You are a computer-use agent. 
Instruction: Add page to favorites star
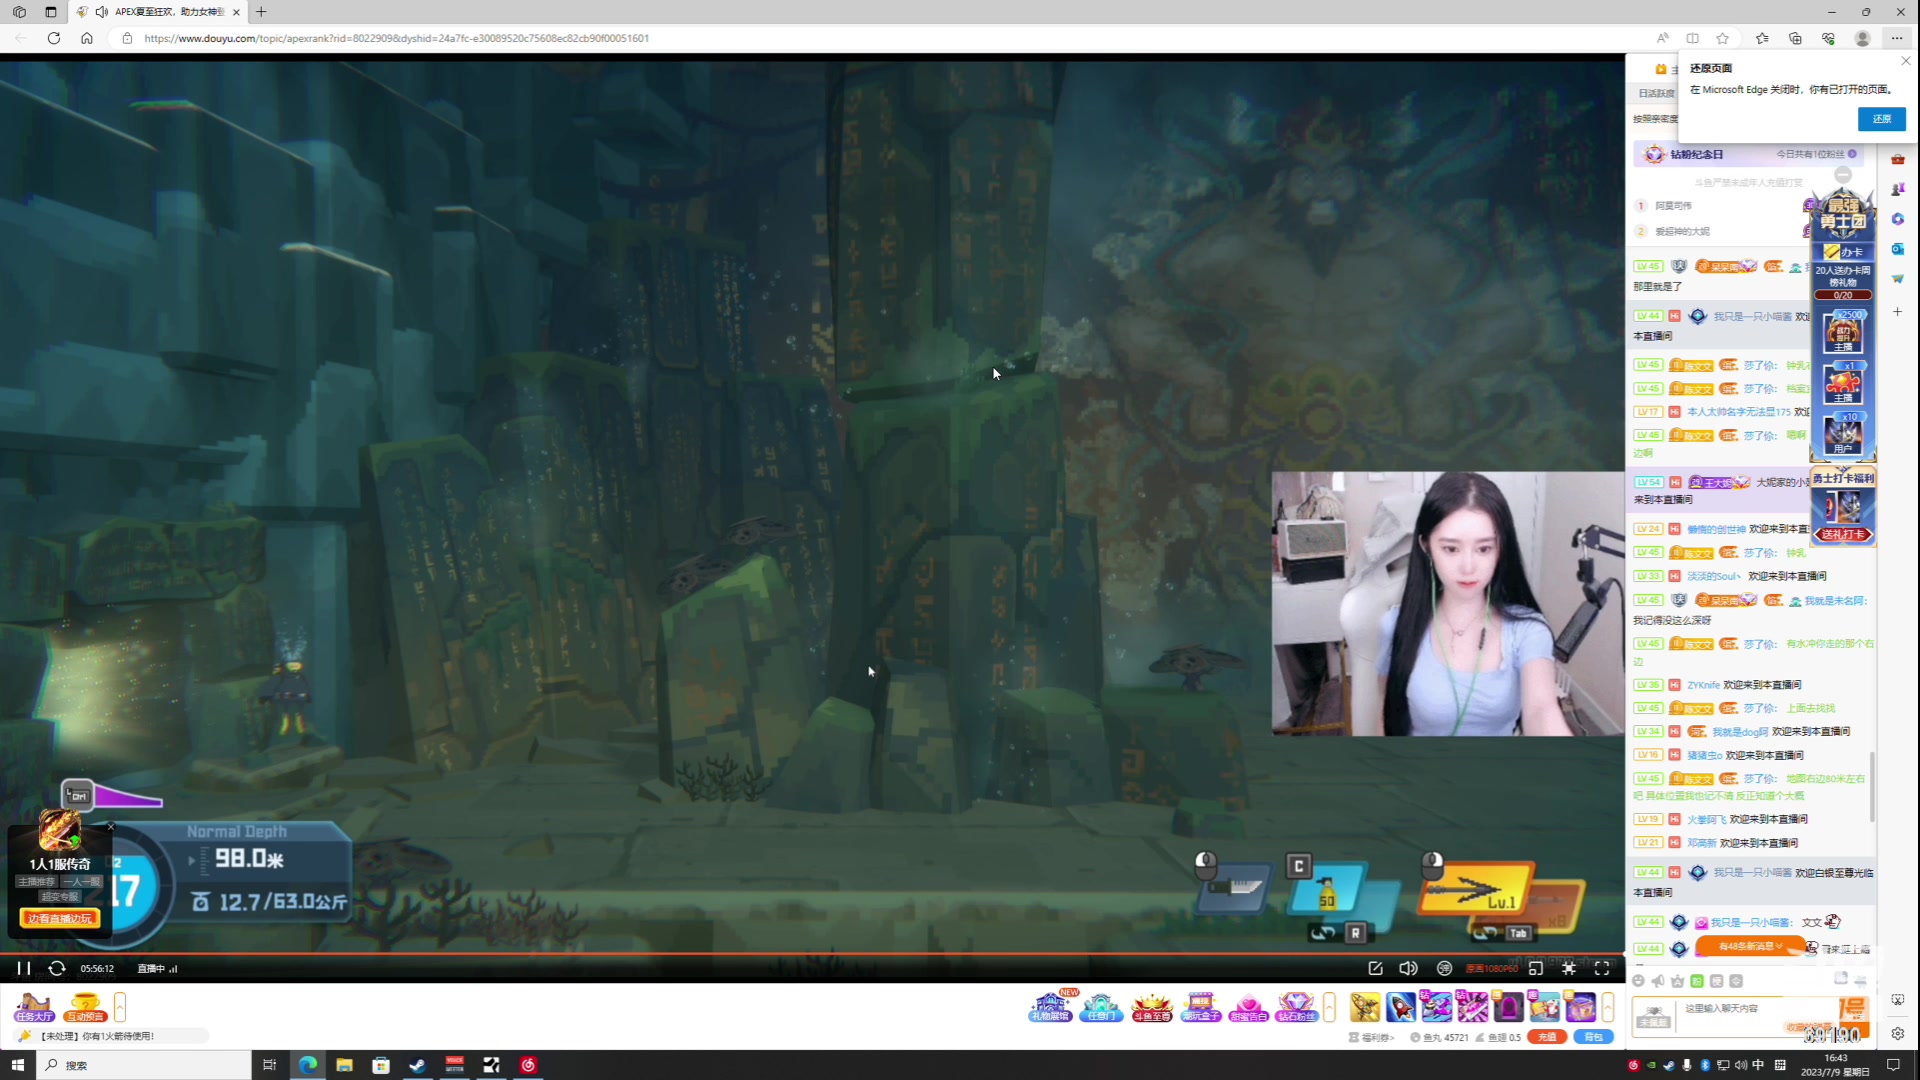pos(1722,38)
